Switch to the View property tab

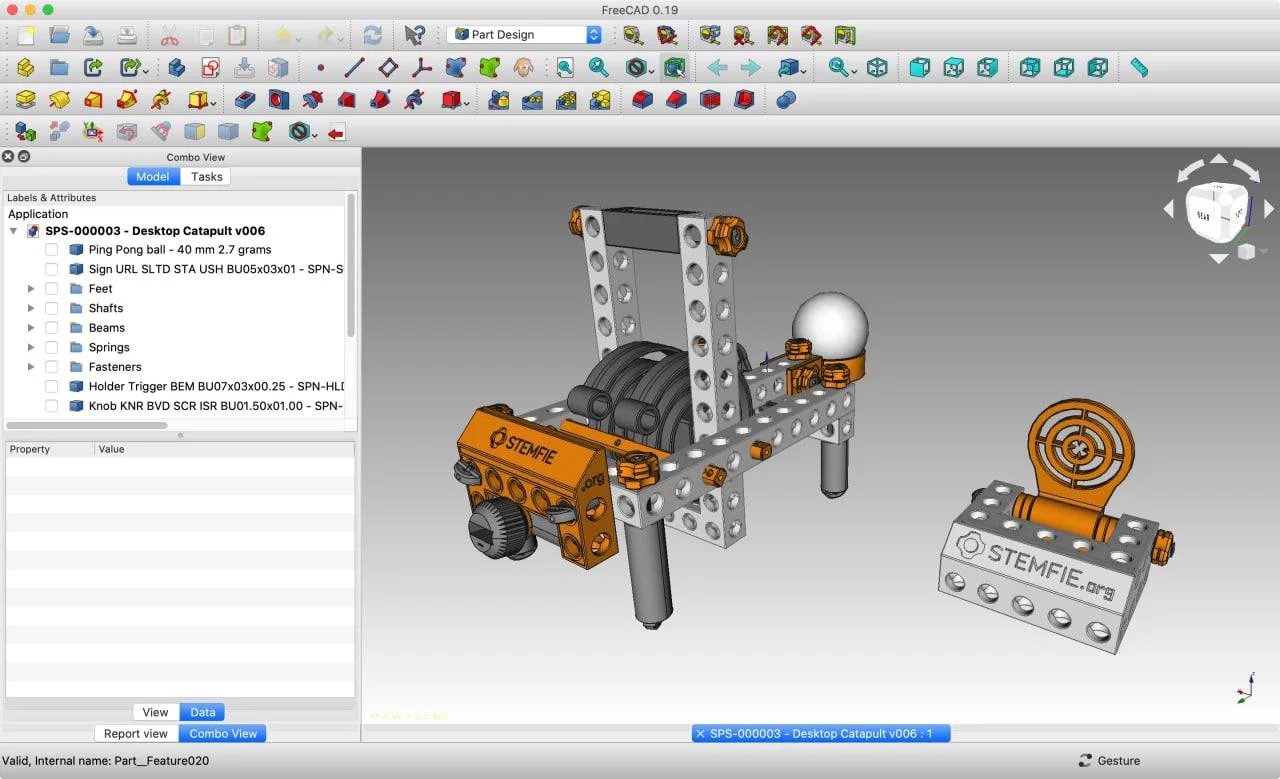(155, 712)
